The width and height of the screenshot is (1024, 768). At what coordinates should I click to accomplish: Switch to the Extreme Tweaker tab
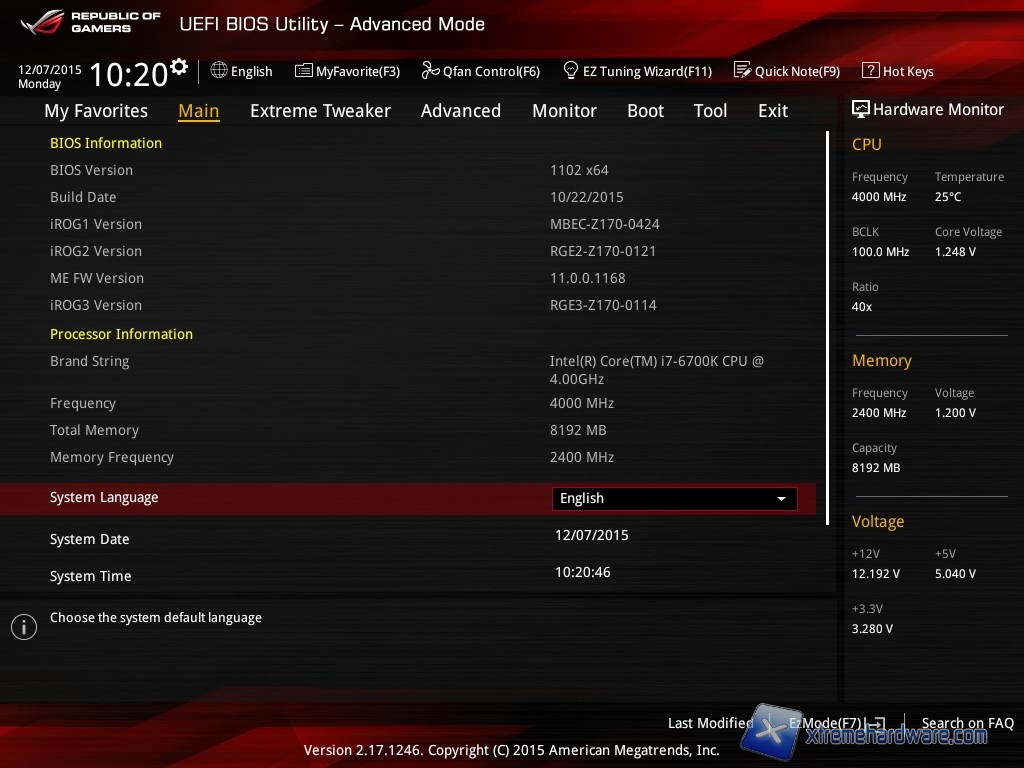coord(320,111)
